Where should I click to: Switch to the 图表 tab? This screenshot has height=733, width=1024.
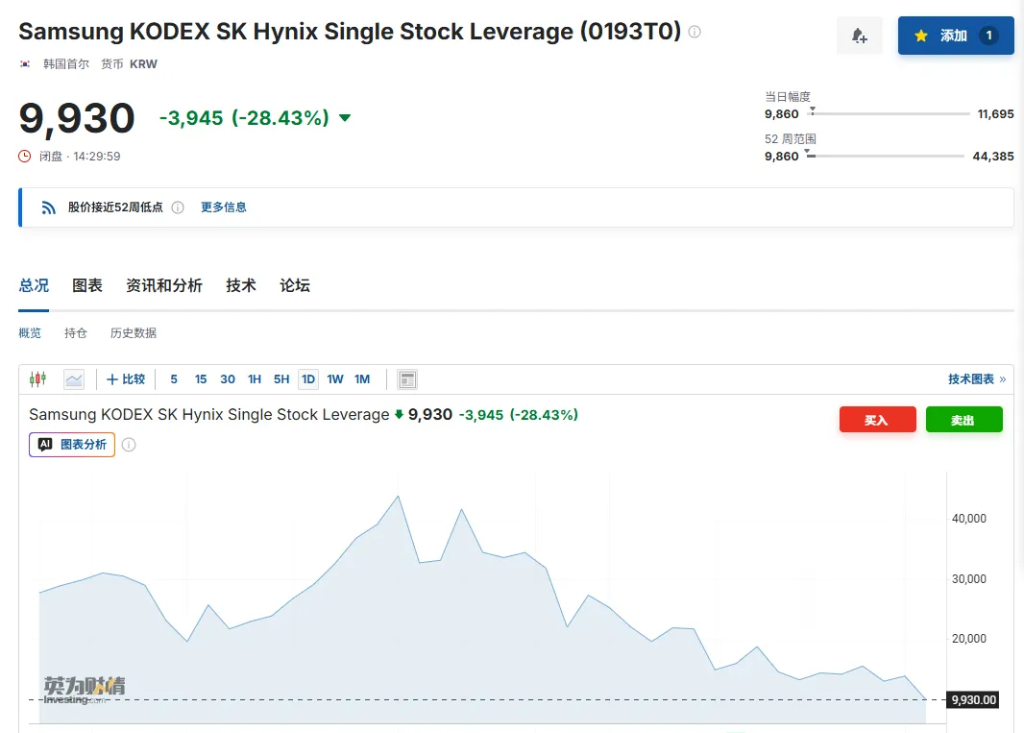click(87, 285)
